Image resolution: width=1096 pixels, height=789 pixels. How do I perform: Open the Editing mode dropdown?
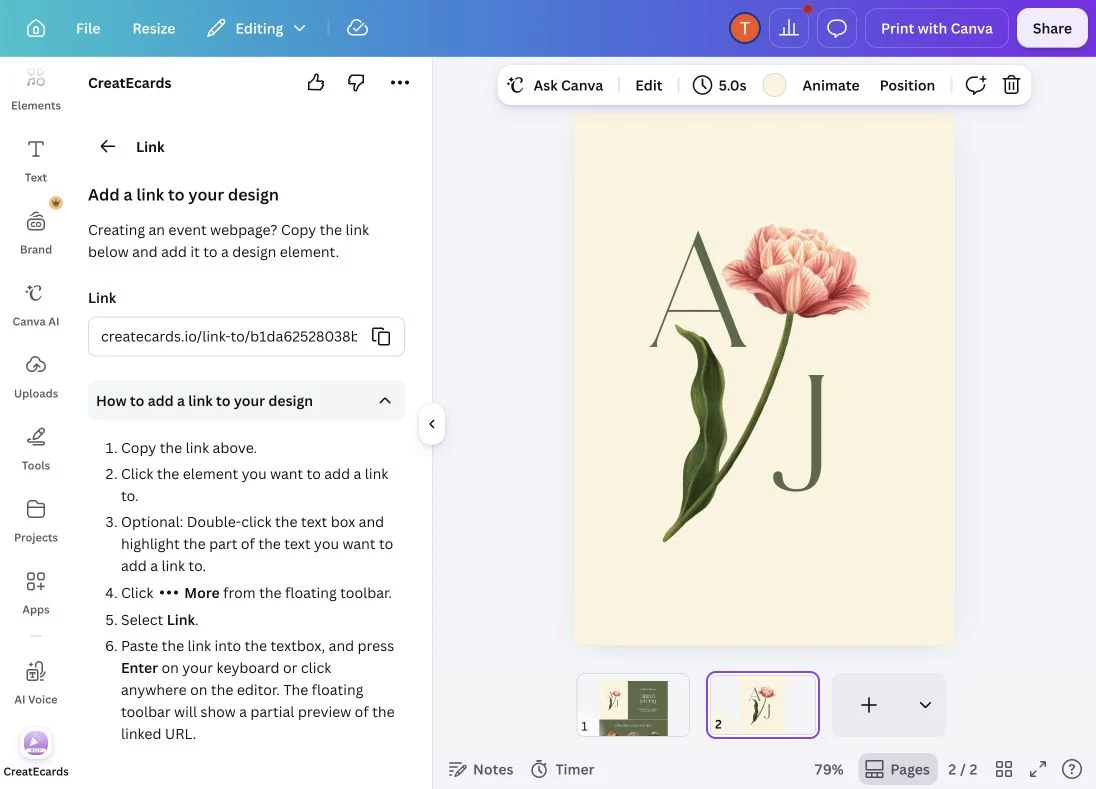(257, 29)
